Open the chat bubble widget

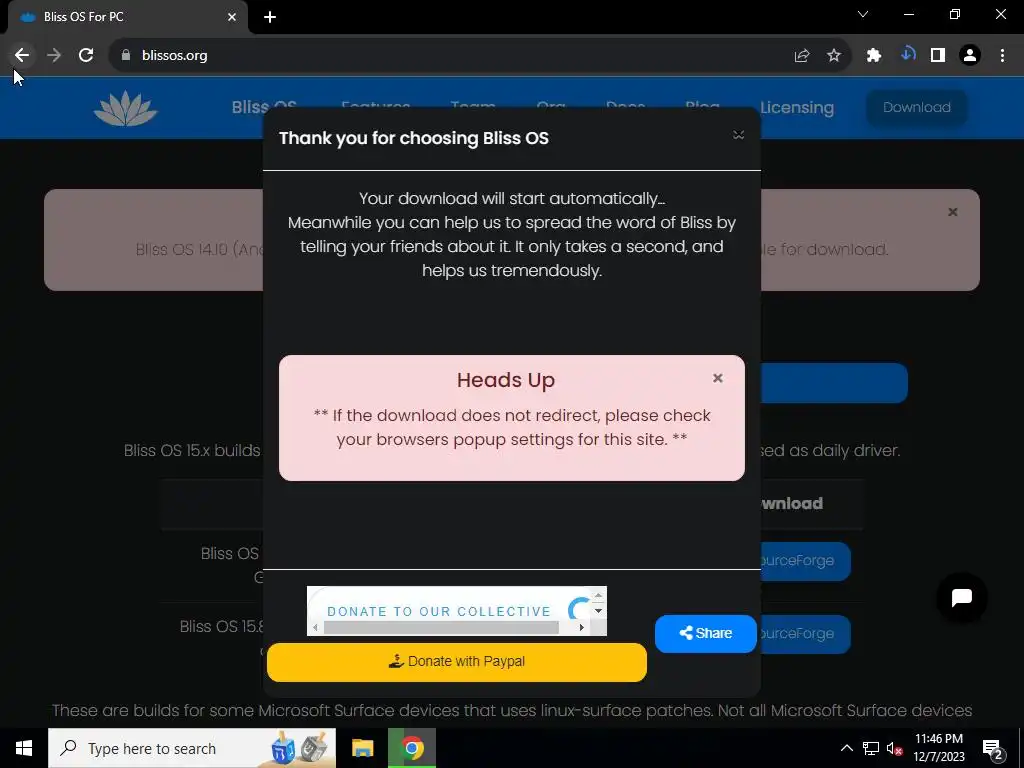pos(962,598)
